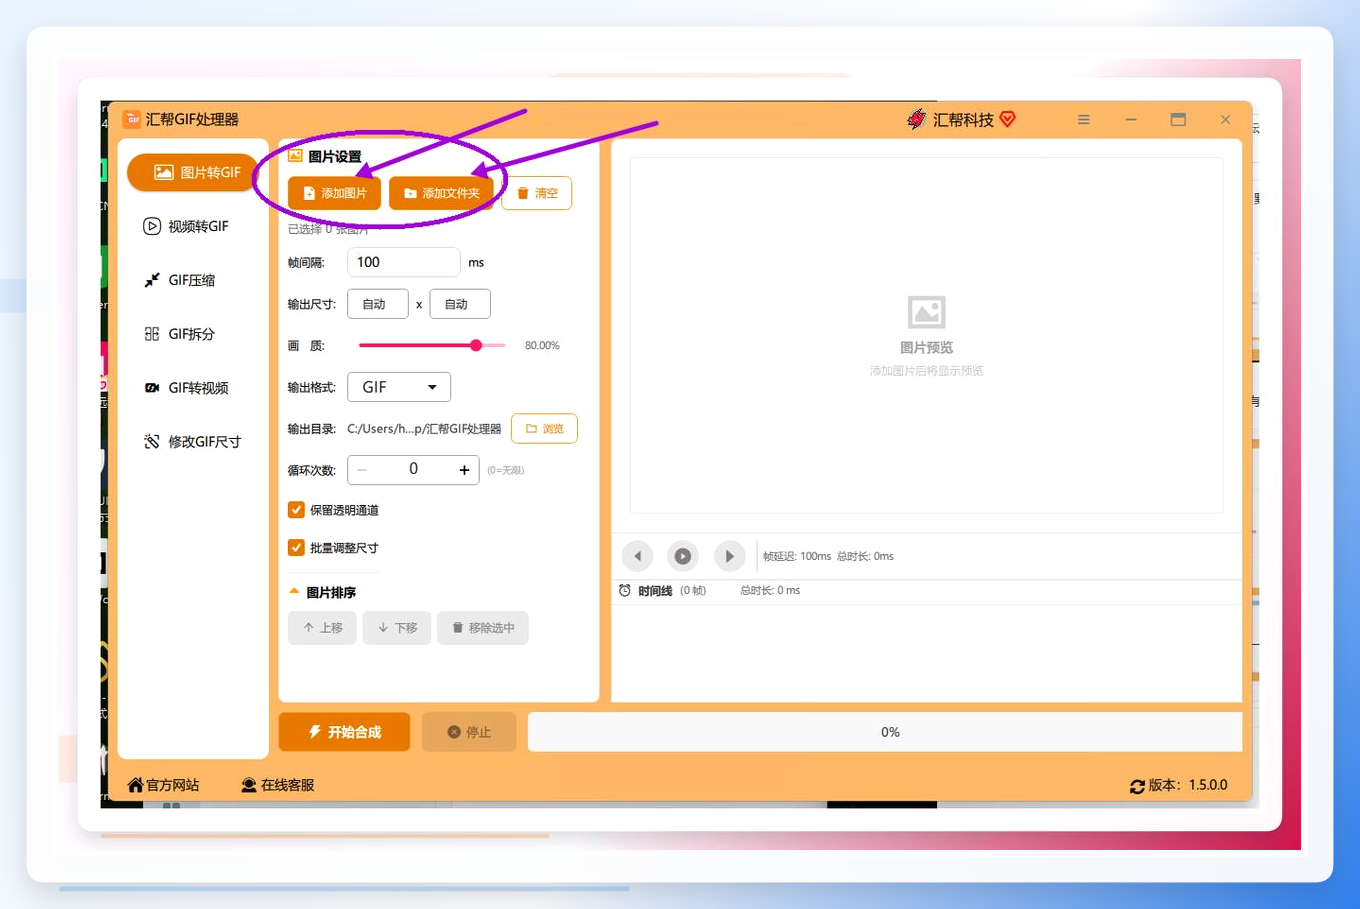Open 在线客服 support link
Screen dimensions: 1360x909
click(278, 785)
